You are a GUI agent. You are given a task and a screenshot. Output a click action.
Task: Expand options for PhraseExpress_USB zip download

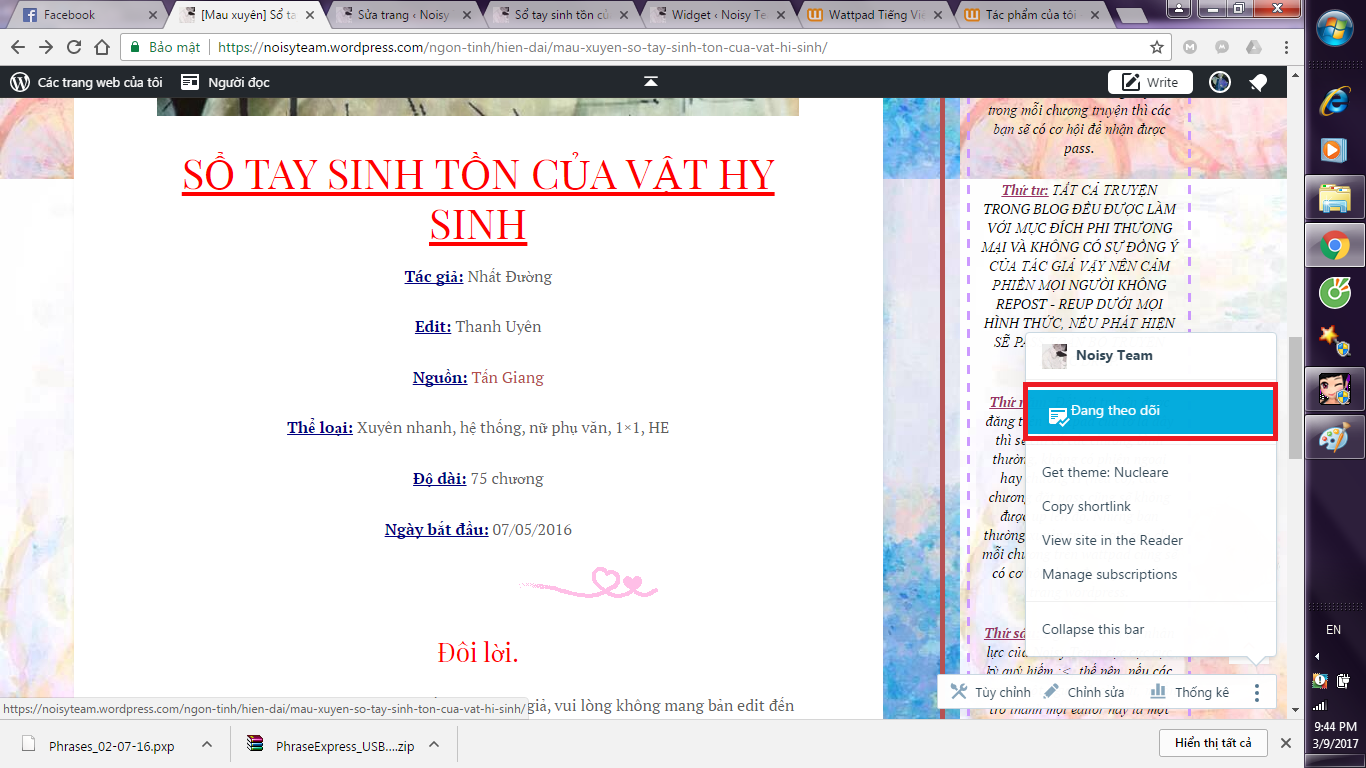pos(434,744)
